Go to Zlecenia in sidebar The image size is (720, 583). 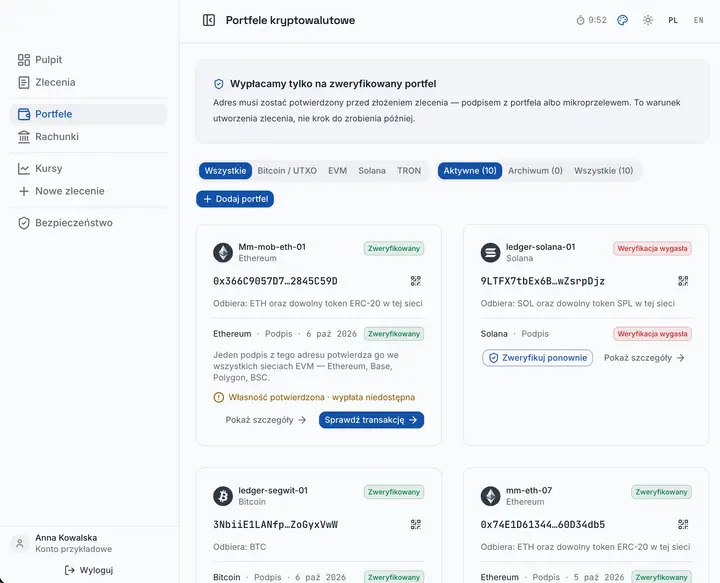coord(88,82)
